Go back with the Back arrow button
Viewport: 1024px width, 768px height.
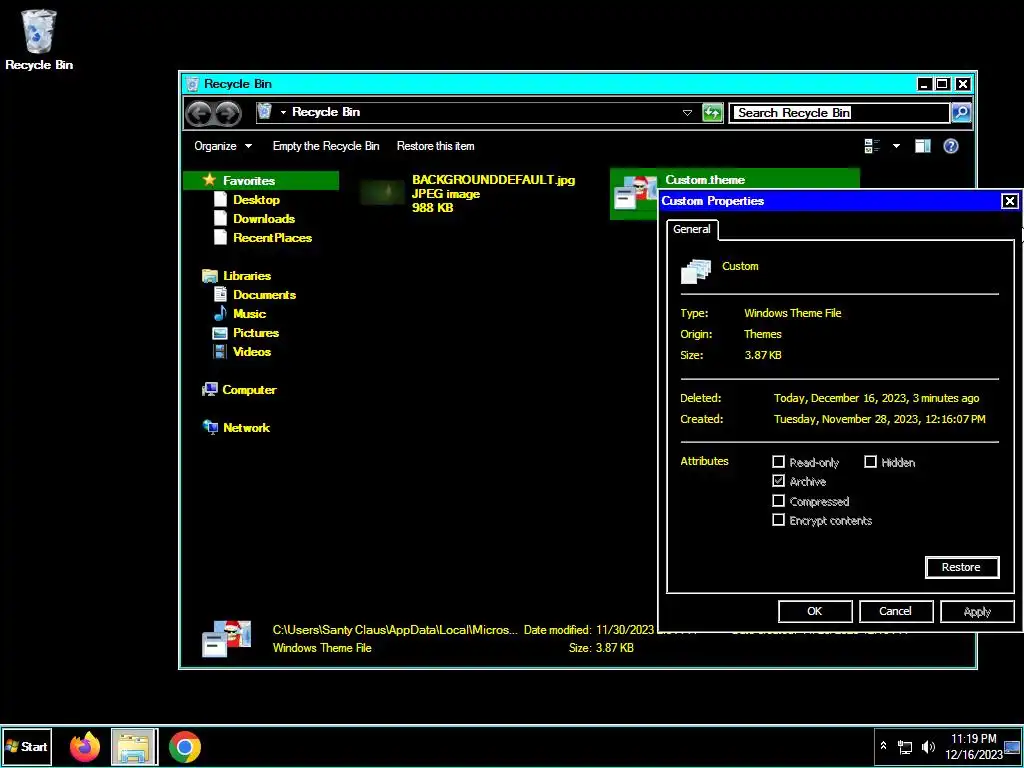[199, 114]
